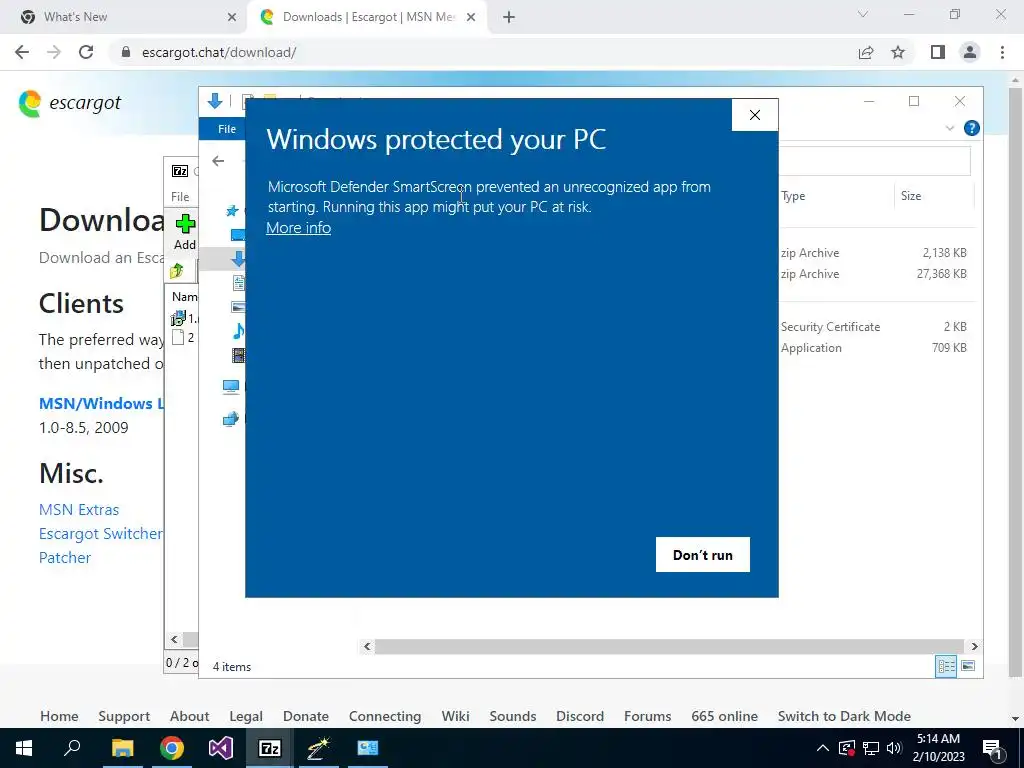Bookmark this page with the star icon

[x=898, y=52]
